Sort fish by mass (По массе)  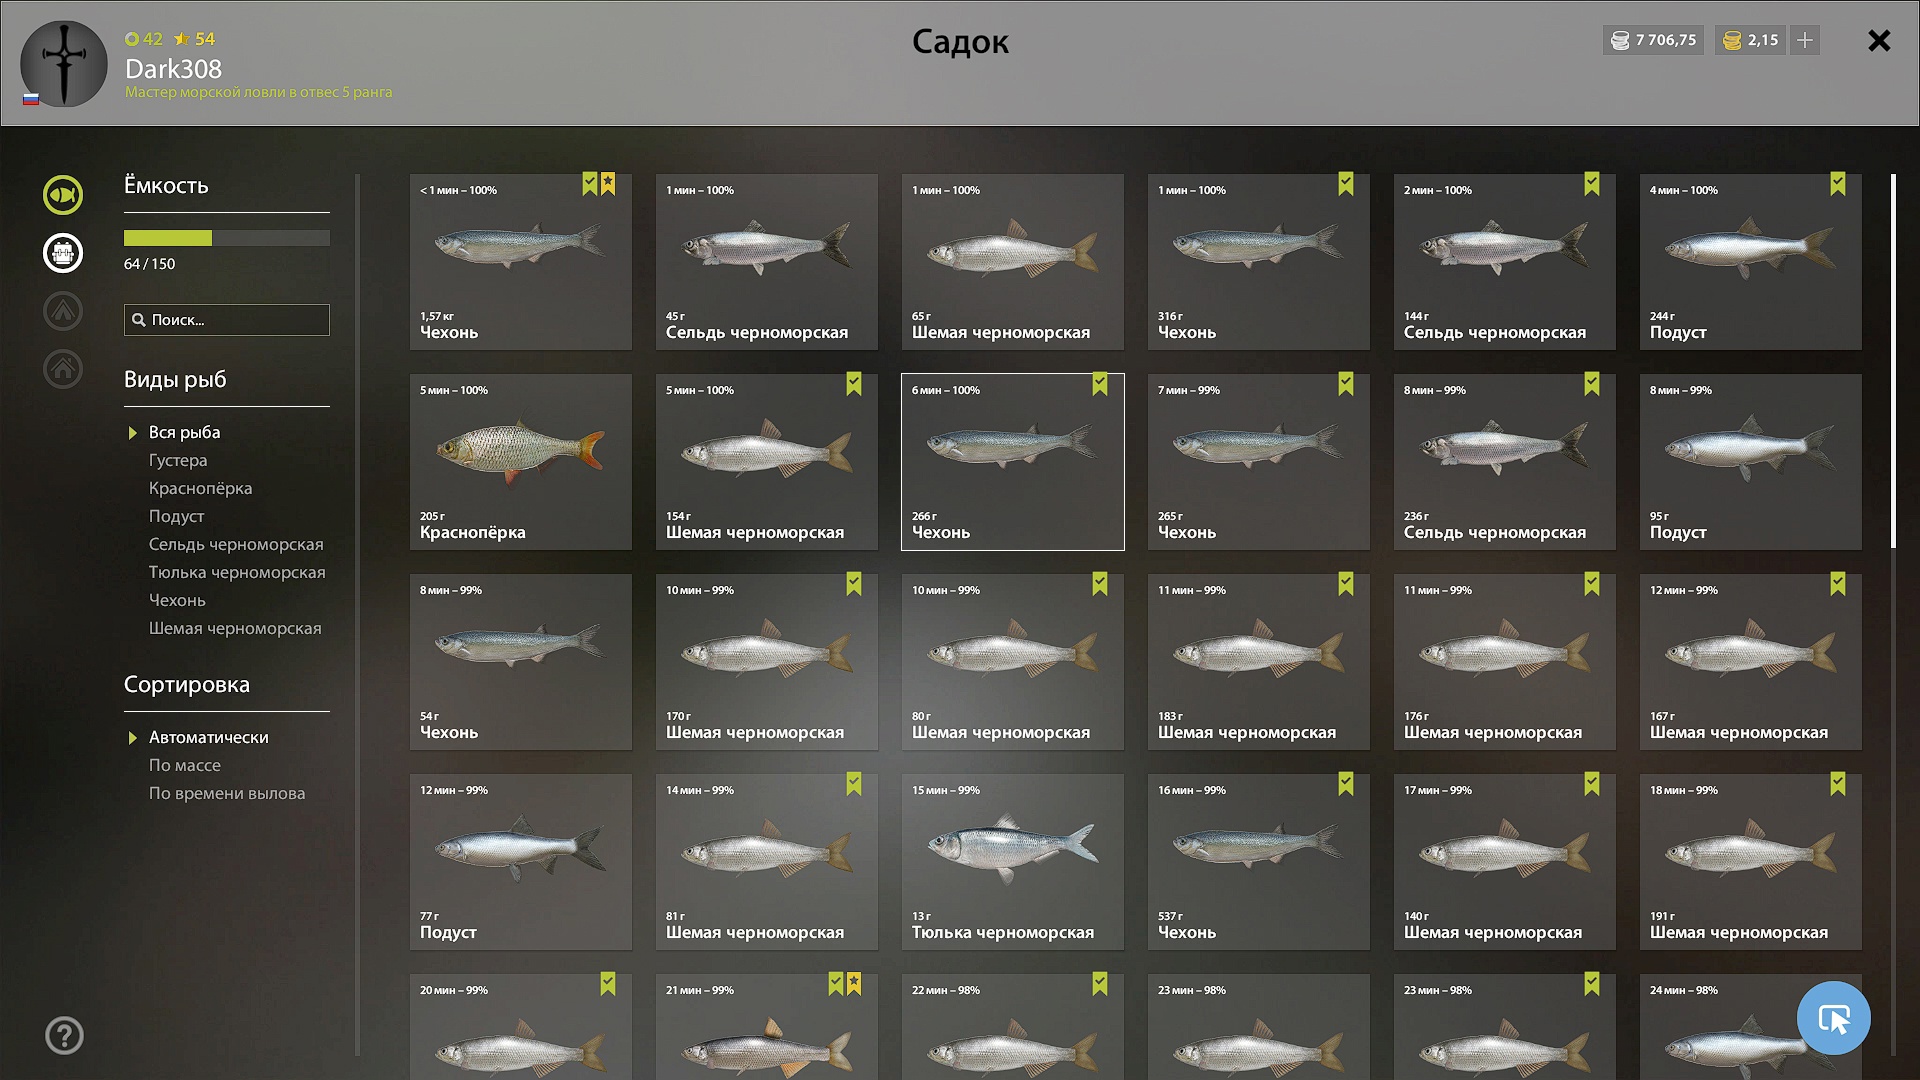(x=185, y=765)
